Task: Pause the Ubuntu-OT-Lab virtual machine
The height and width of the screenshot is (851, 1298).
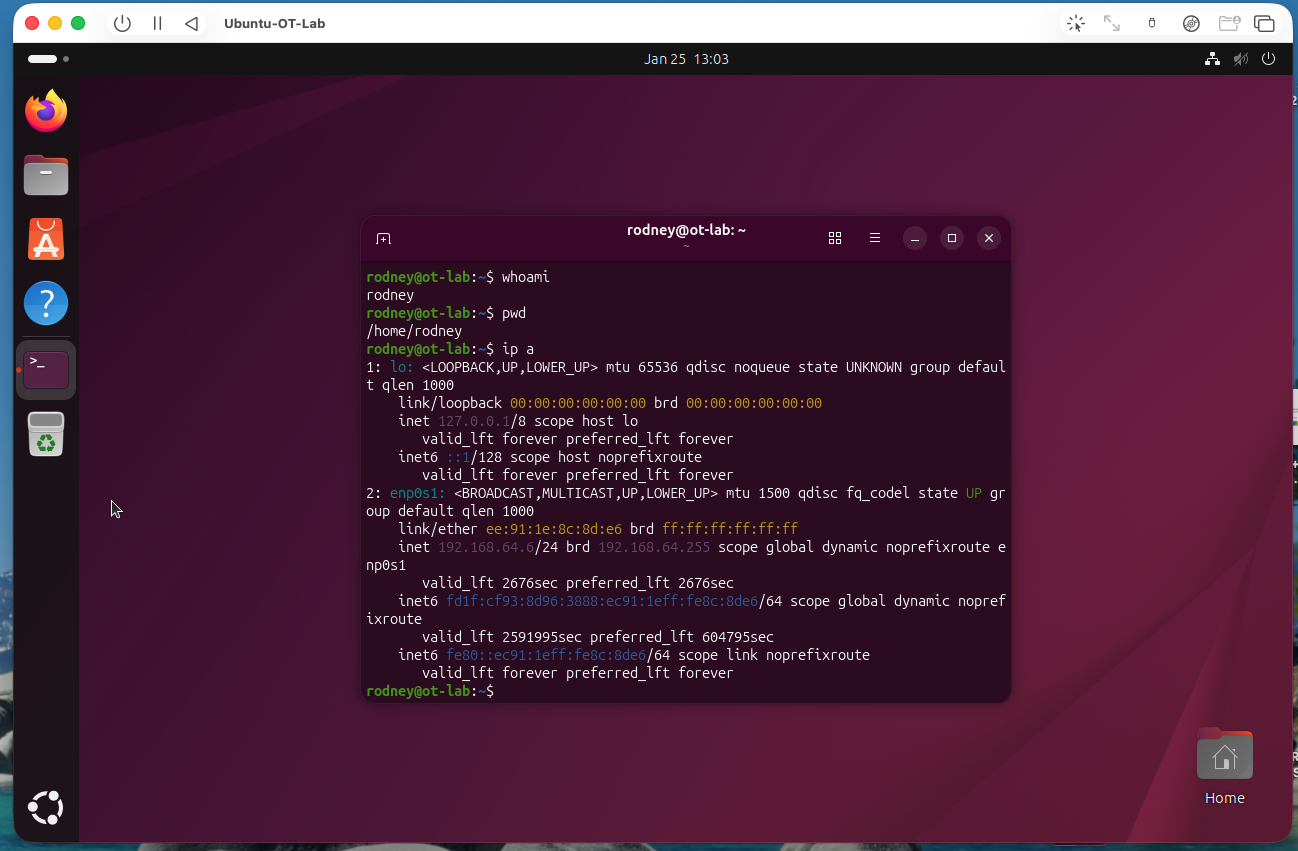Action: pyautogui.click(x=157, y=23)
